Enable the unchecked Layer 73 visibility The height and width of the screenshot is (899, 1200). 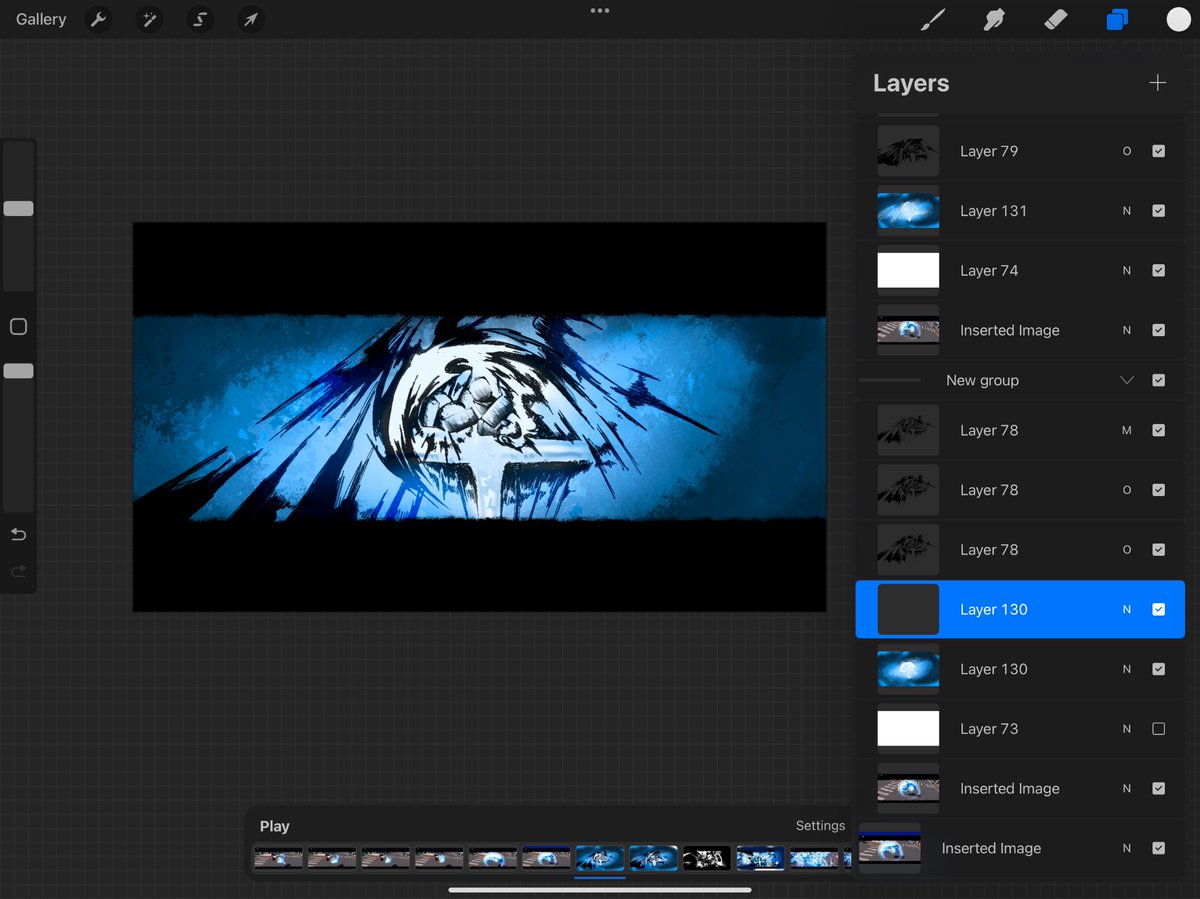pyautogui.click(x=1158, y=729)
